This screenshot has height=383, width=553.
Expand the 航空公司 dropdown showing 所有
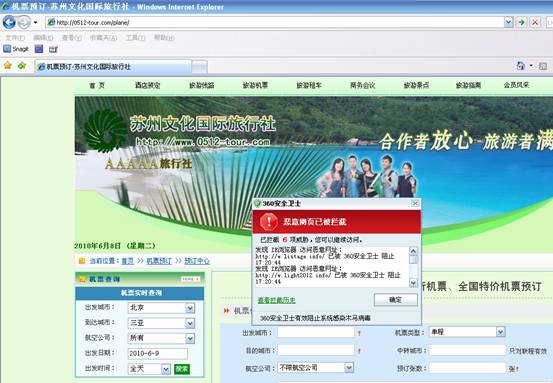[x=190, y=338]
